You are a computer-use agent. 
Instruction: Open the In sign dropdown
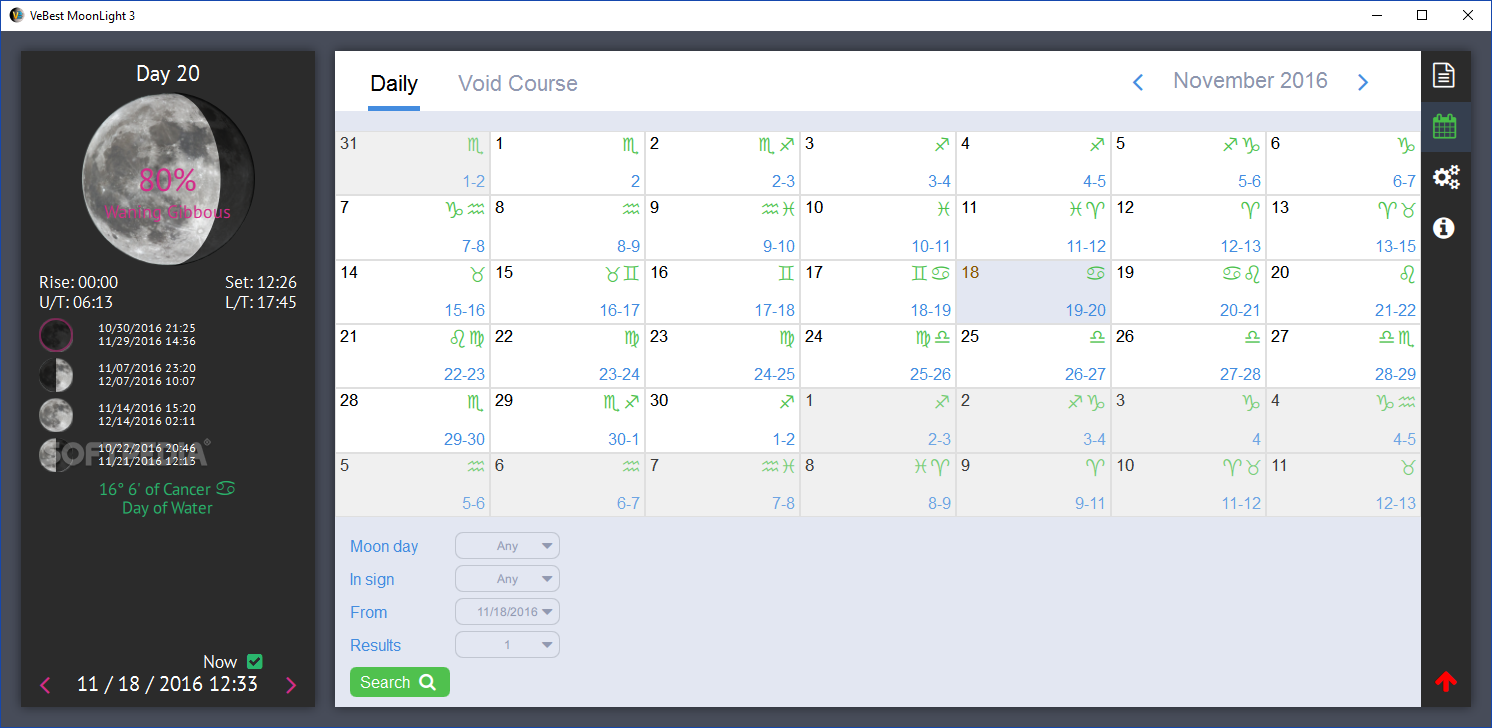pyautogui.click(x=507, y=579)
